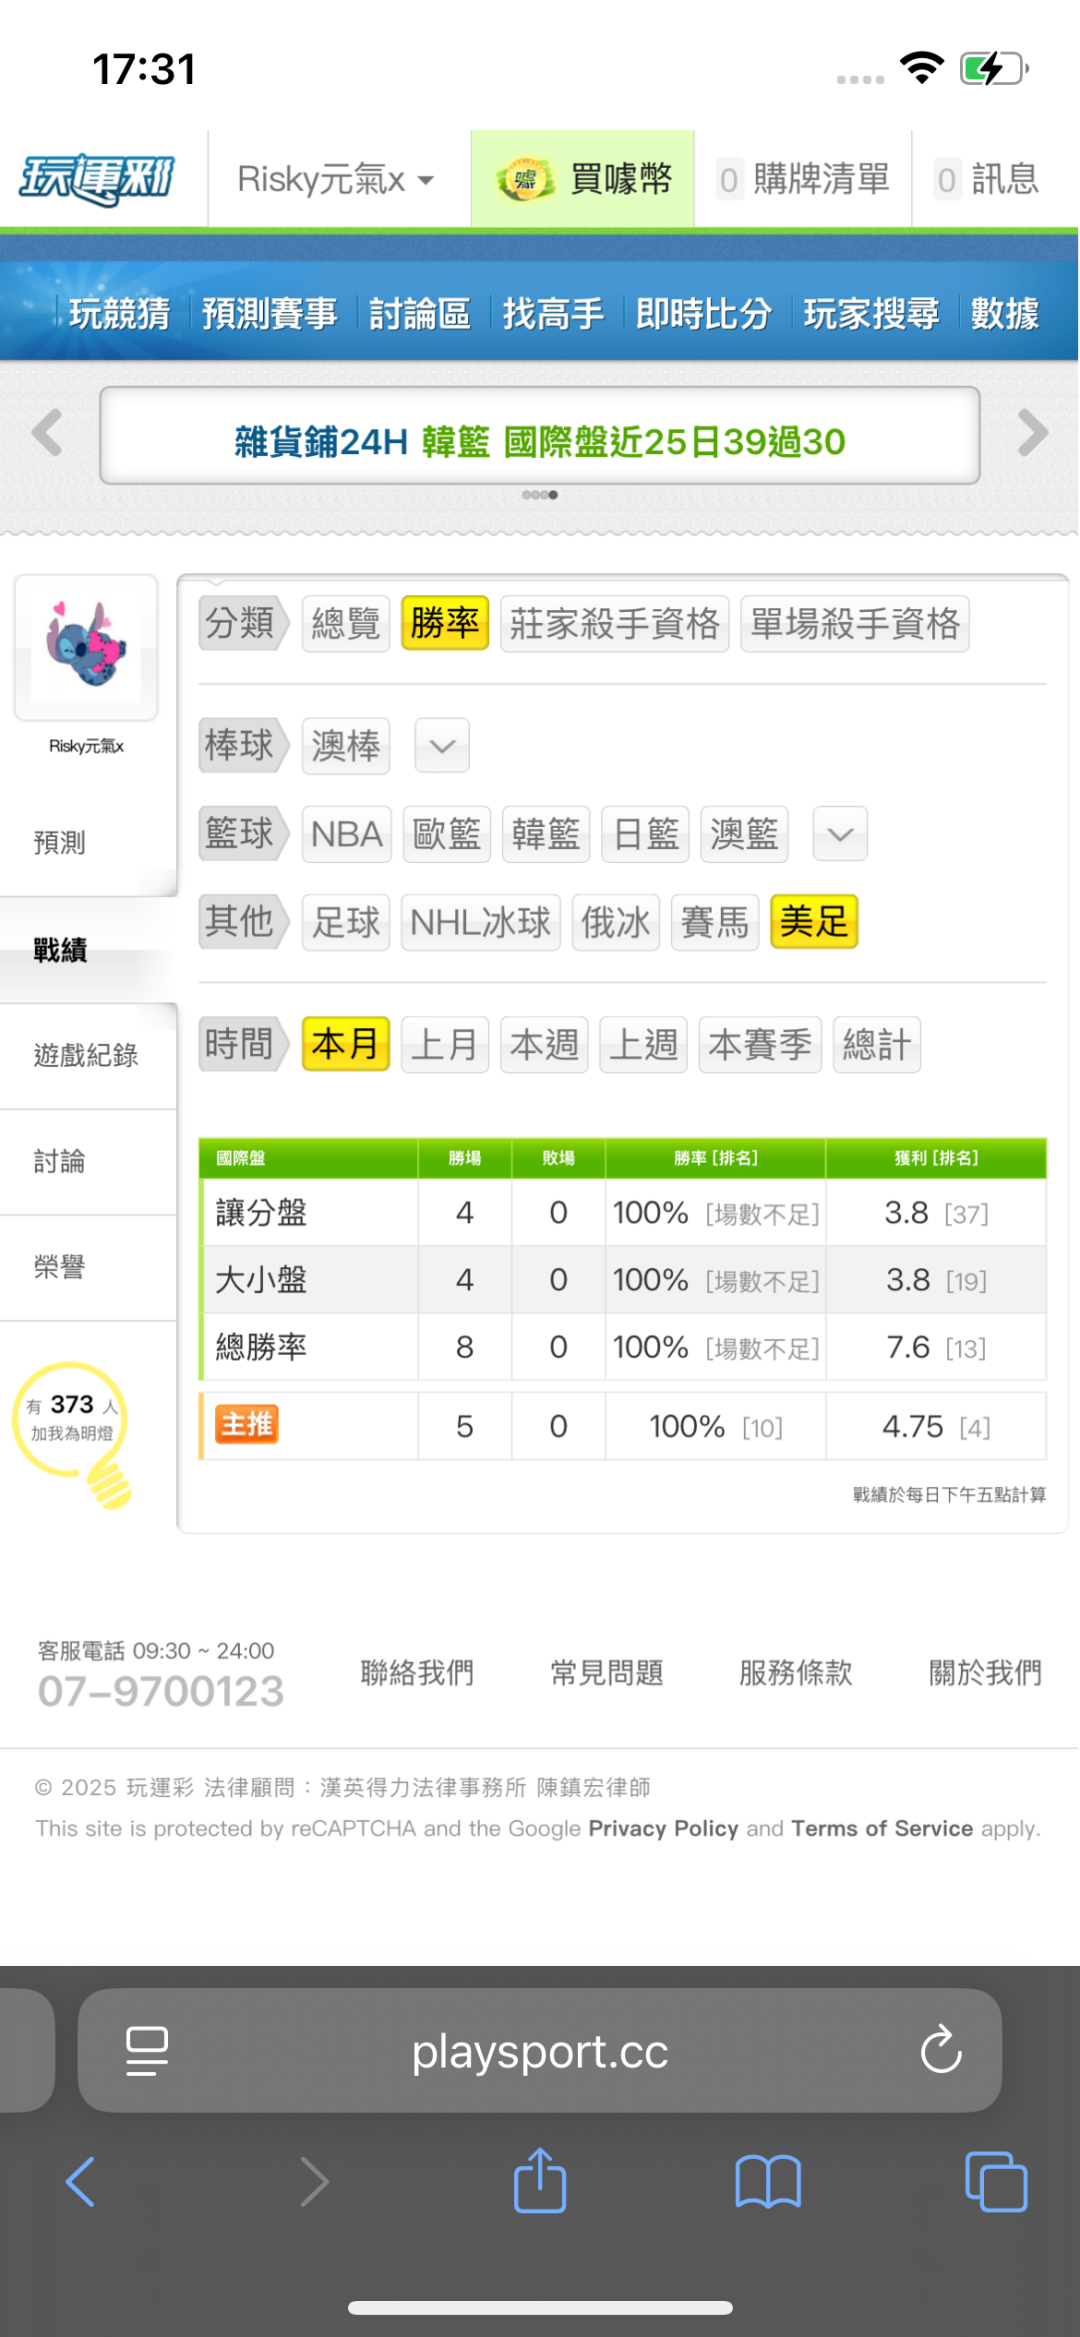The width and height of the screenshot is (1080, 2337).
Task: Tap the Safari back arrow
Action: click(x=80, y=2181)
